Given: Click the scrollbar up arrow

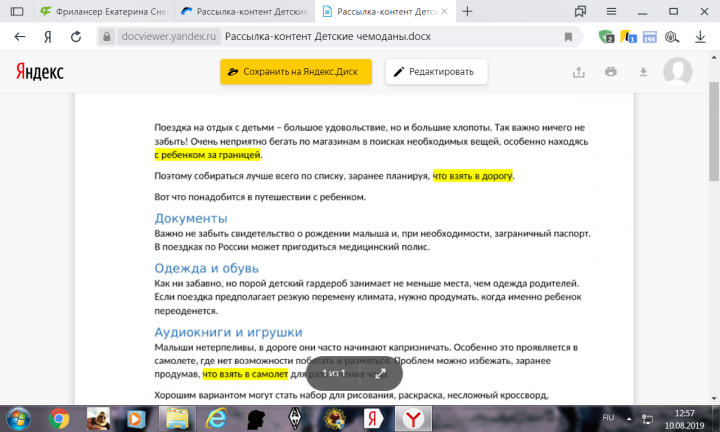Looking at the screenshot, I should pos(714,58).
